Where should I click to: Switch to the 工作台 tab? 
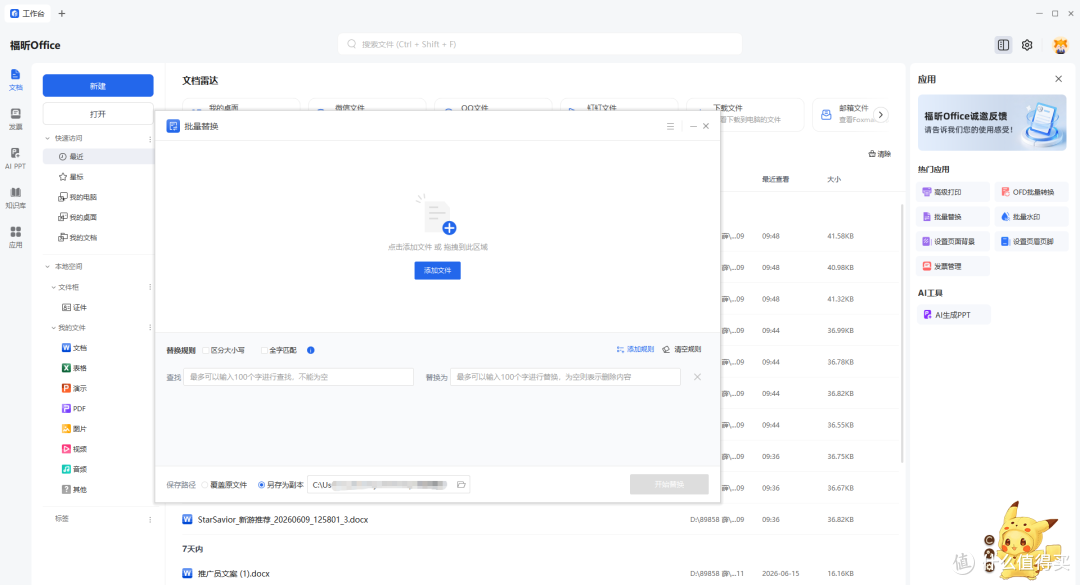[x=28, y=13]
